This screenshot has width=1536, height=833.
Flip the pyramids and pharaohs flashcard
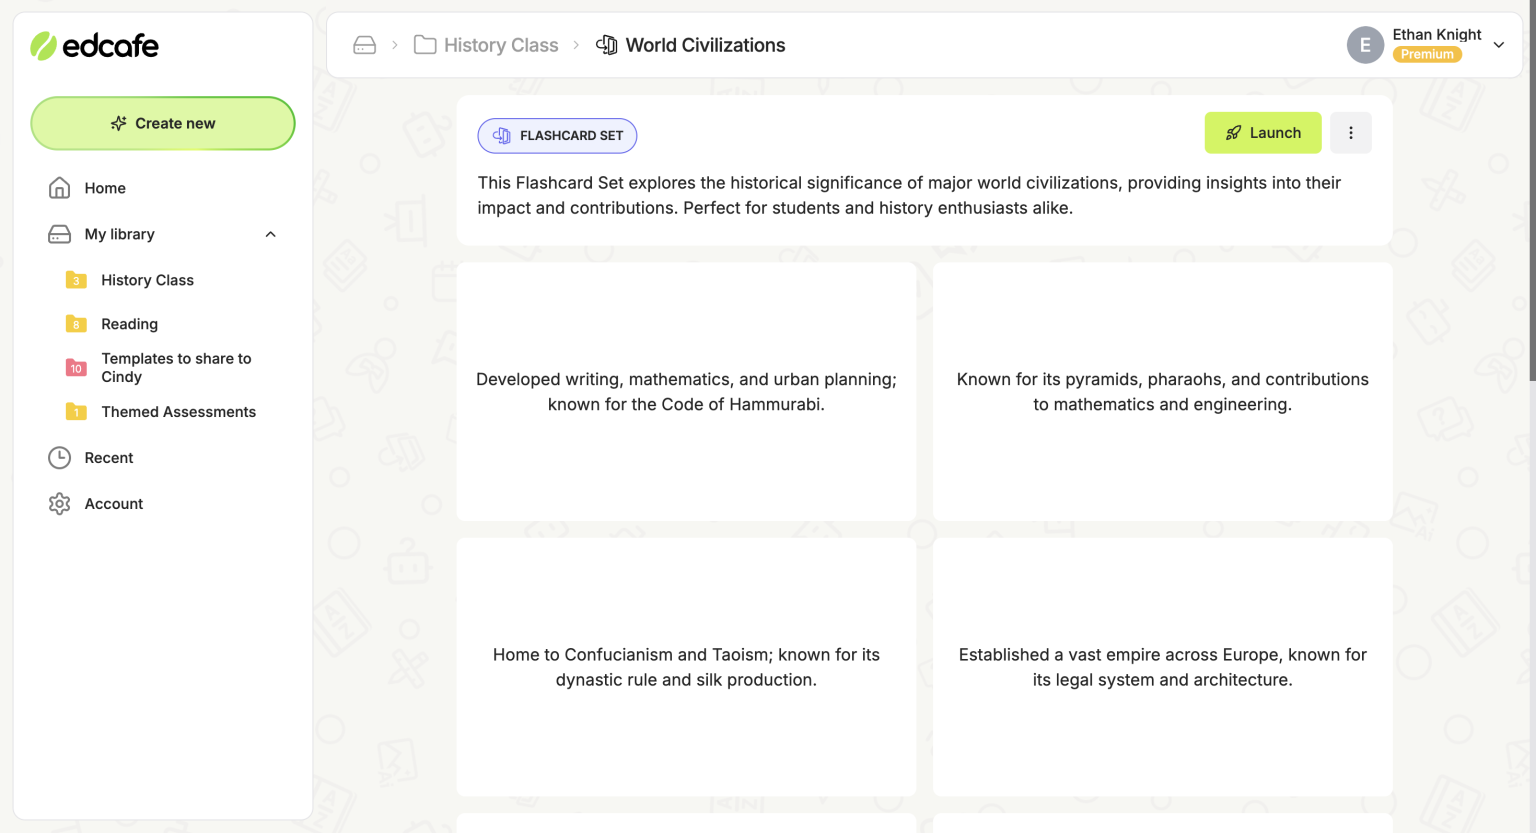(x=1162, y=392)
